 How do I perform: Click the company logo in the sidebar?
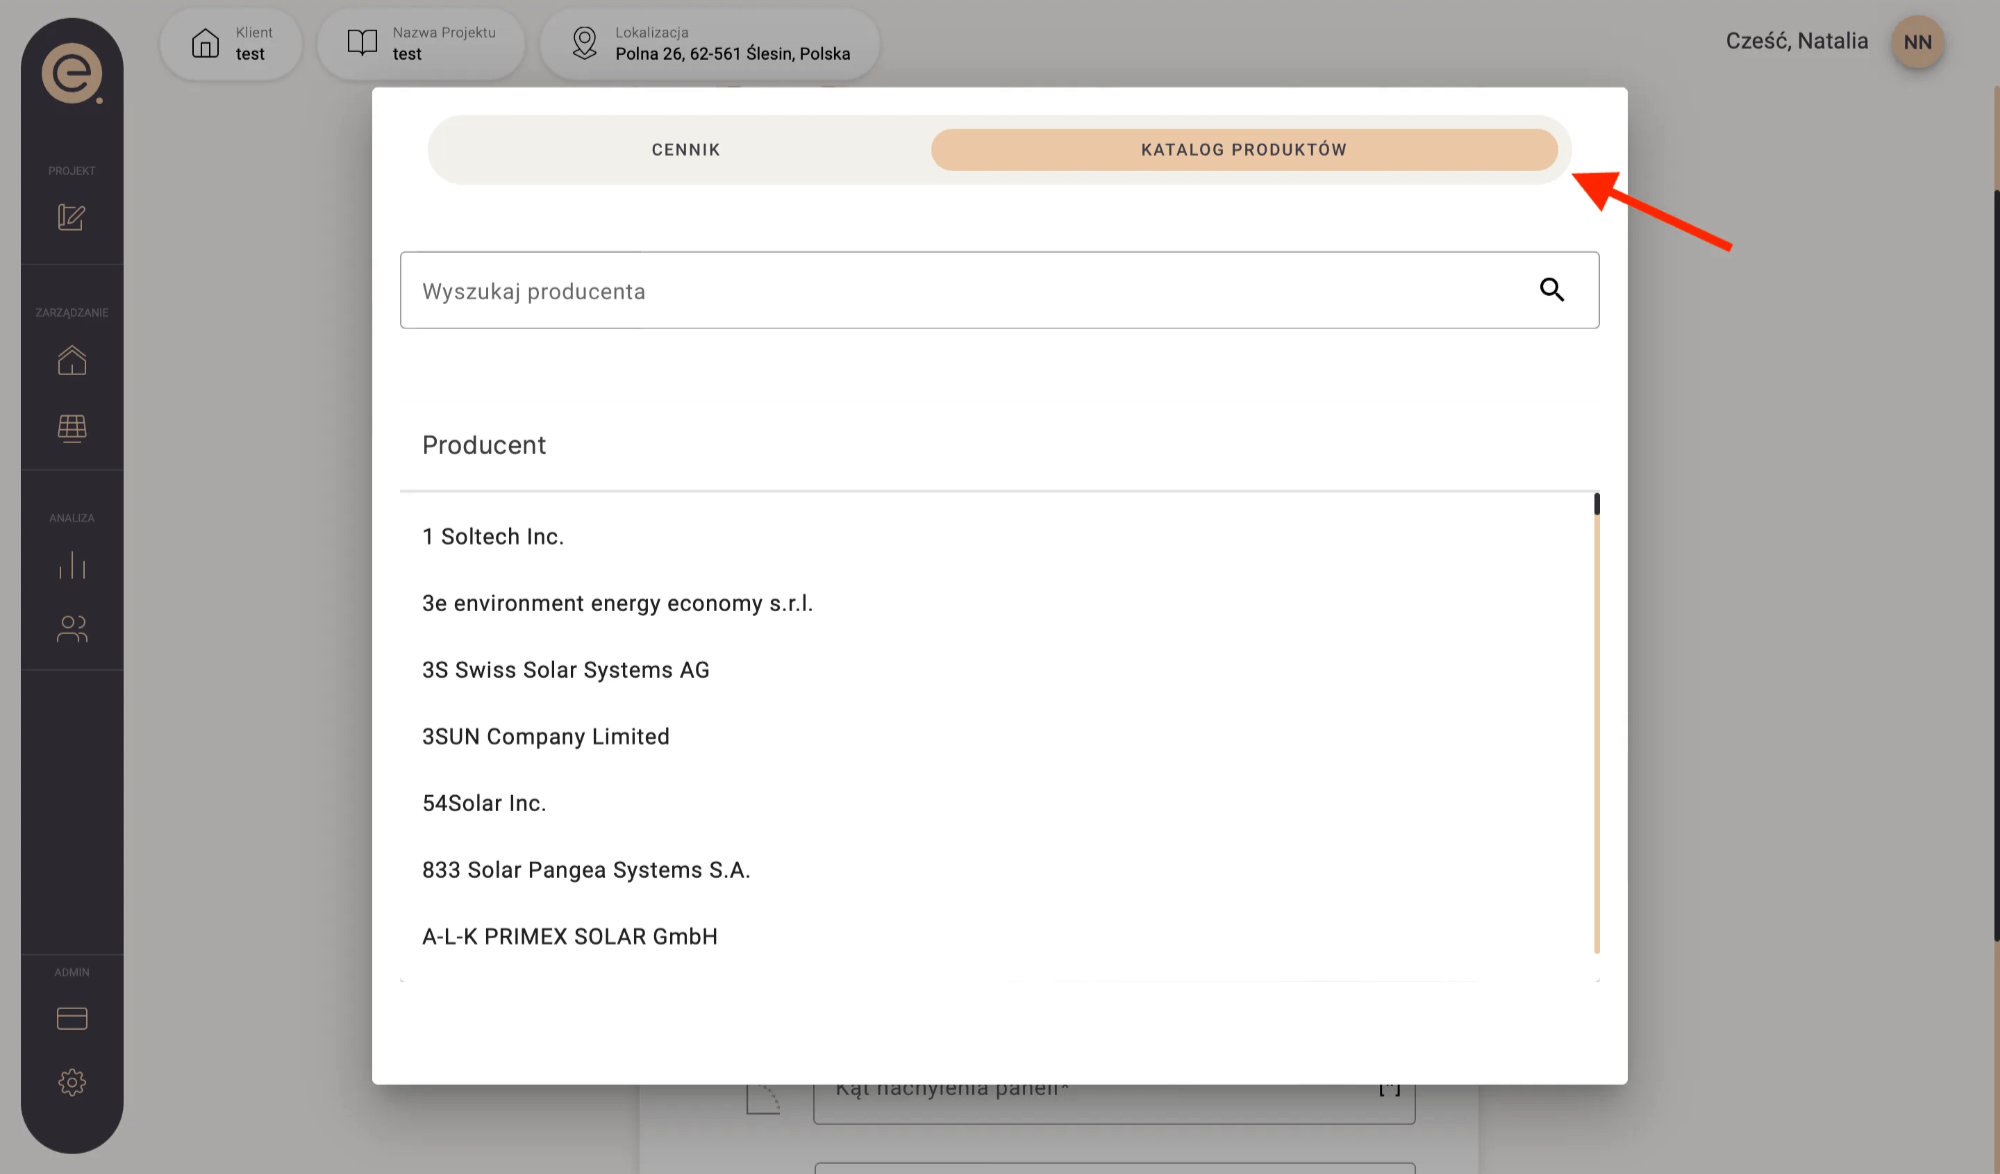[x=72, y=73]
